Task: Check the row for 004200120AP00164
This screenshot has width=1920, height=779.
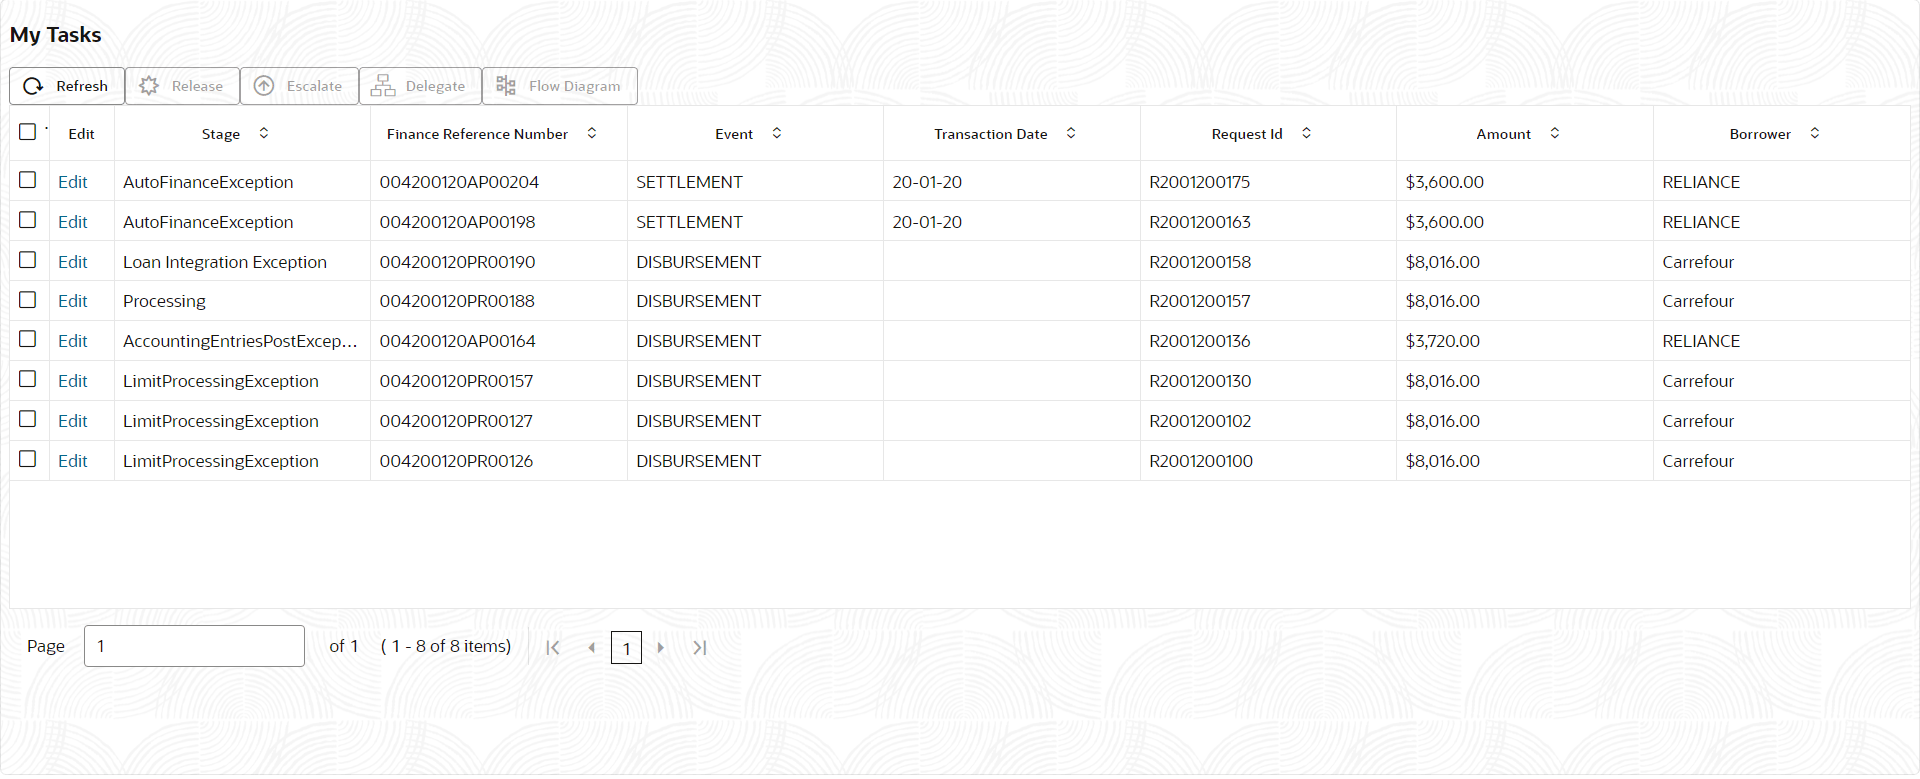Action: click(28, 339)
